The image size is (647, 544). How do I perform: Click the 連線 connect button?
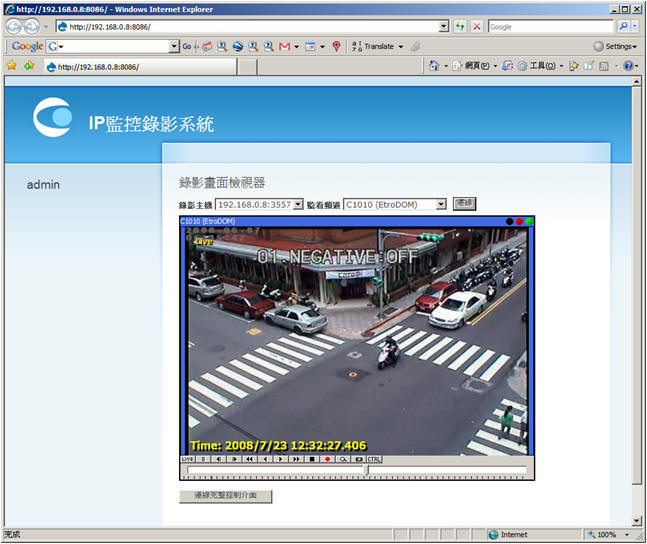463,203
